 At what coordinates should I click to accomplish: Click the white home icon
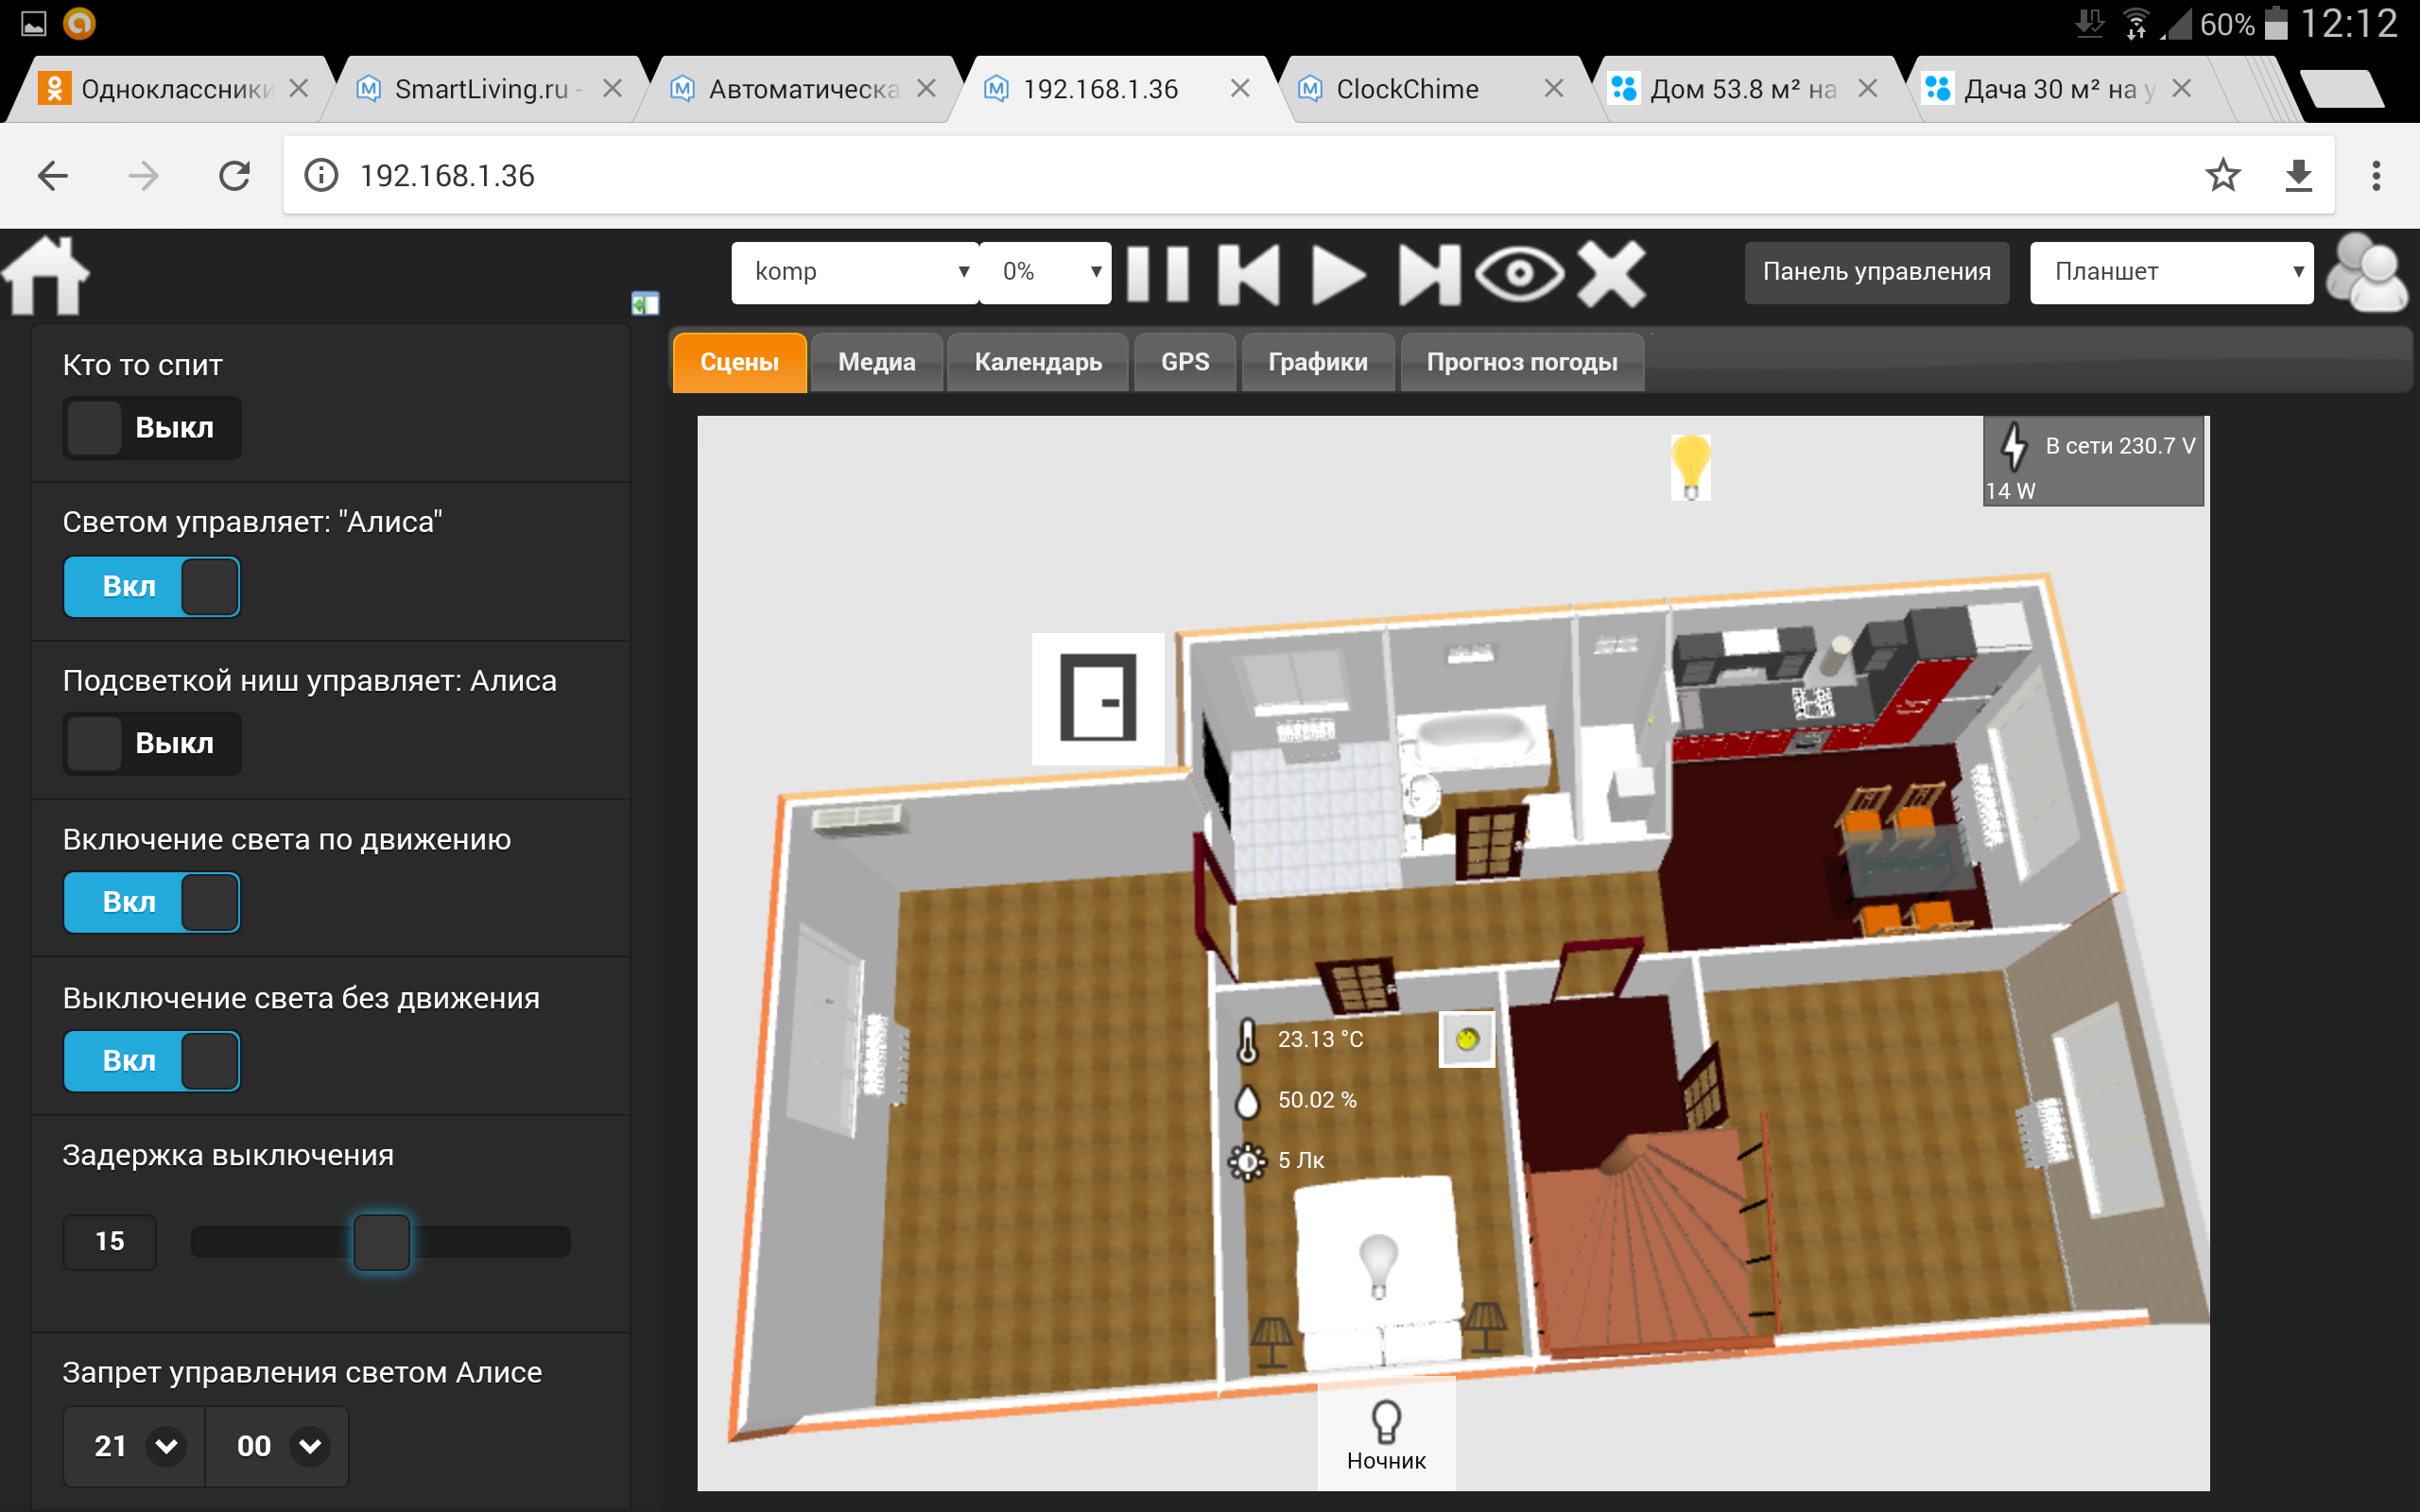(46, 275)
